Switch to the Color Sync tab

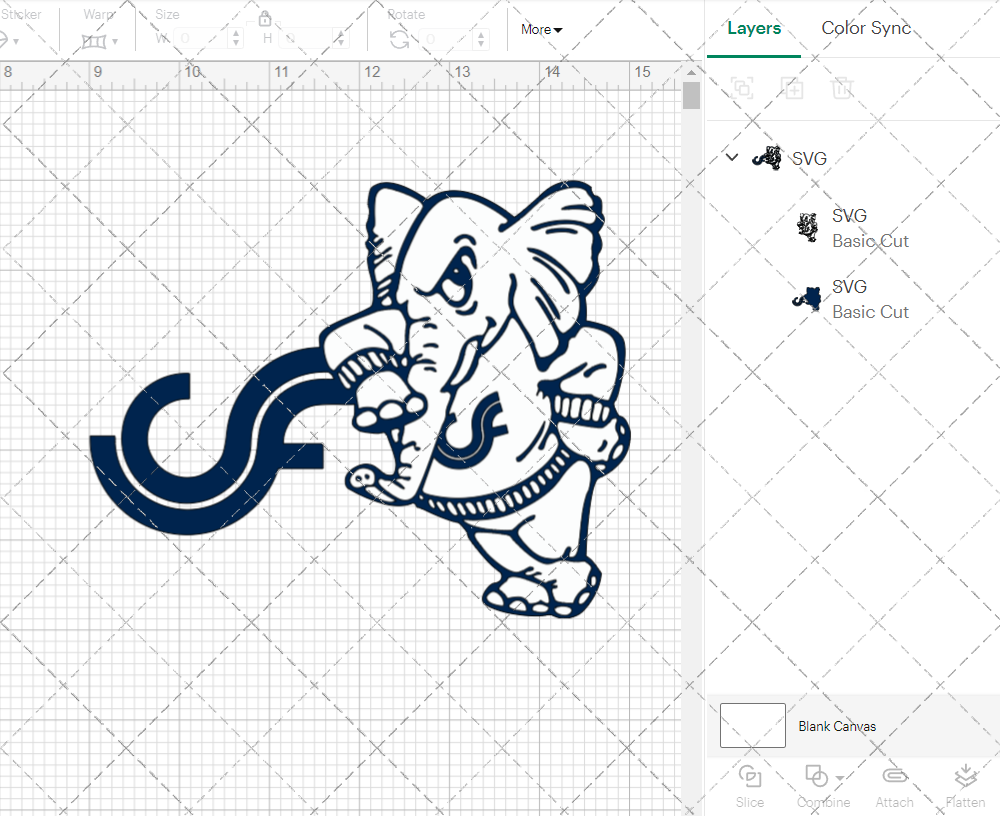tap(866, 28)
